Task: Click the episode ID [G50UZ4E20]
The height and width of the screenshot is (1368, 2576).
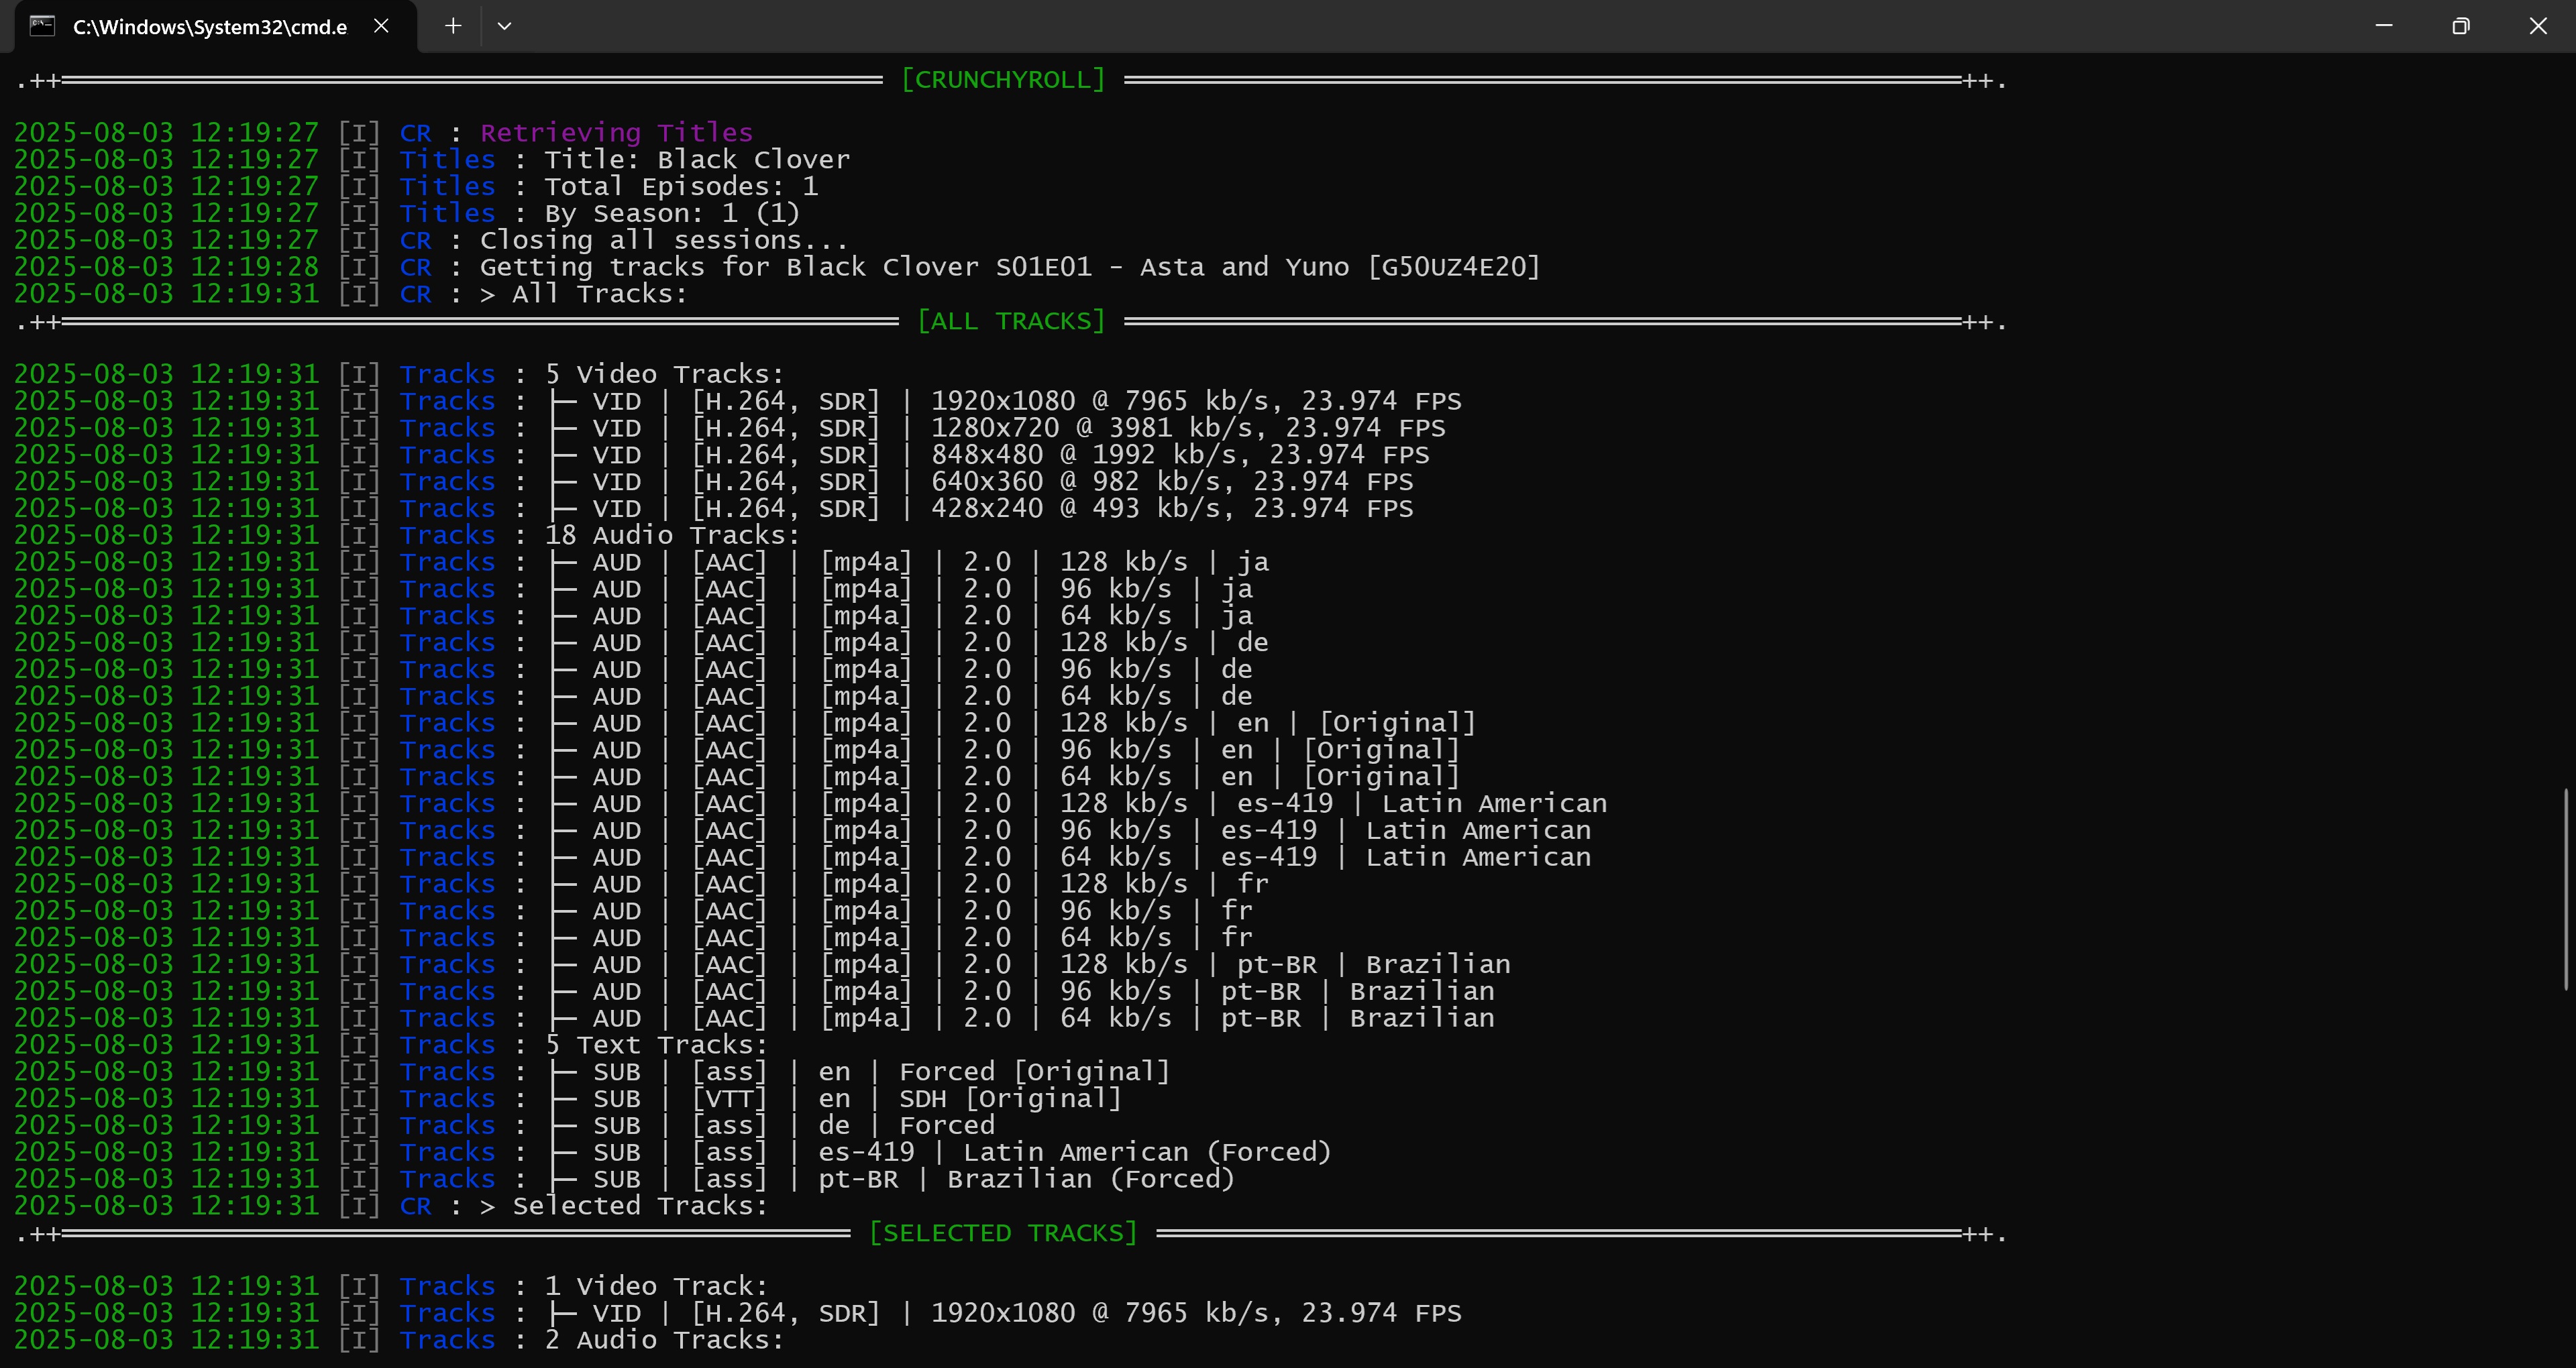Action: click(1454, 267)
